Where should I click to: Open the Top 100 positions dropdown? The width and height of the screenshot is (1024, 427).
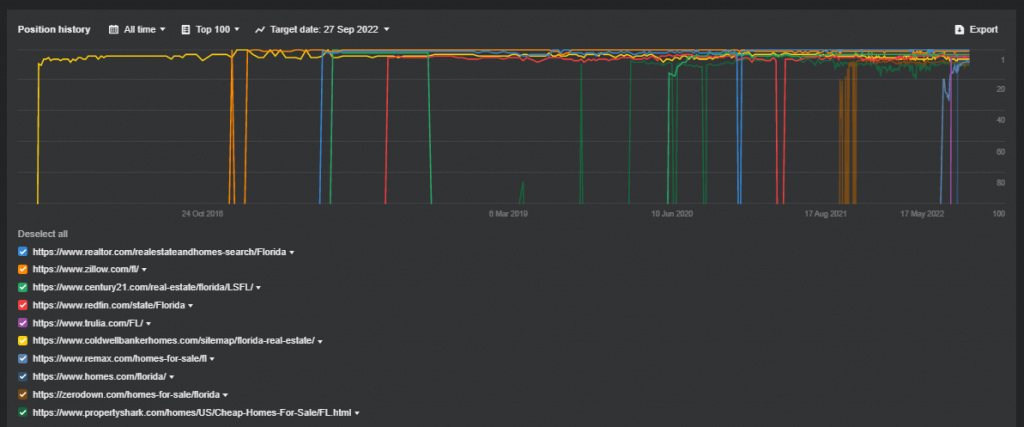pos(210,29)
